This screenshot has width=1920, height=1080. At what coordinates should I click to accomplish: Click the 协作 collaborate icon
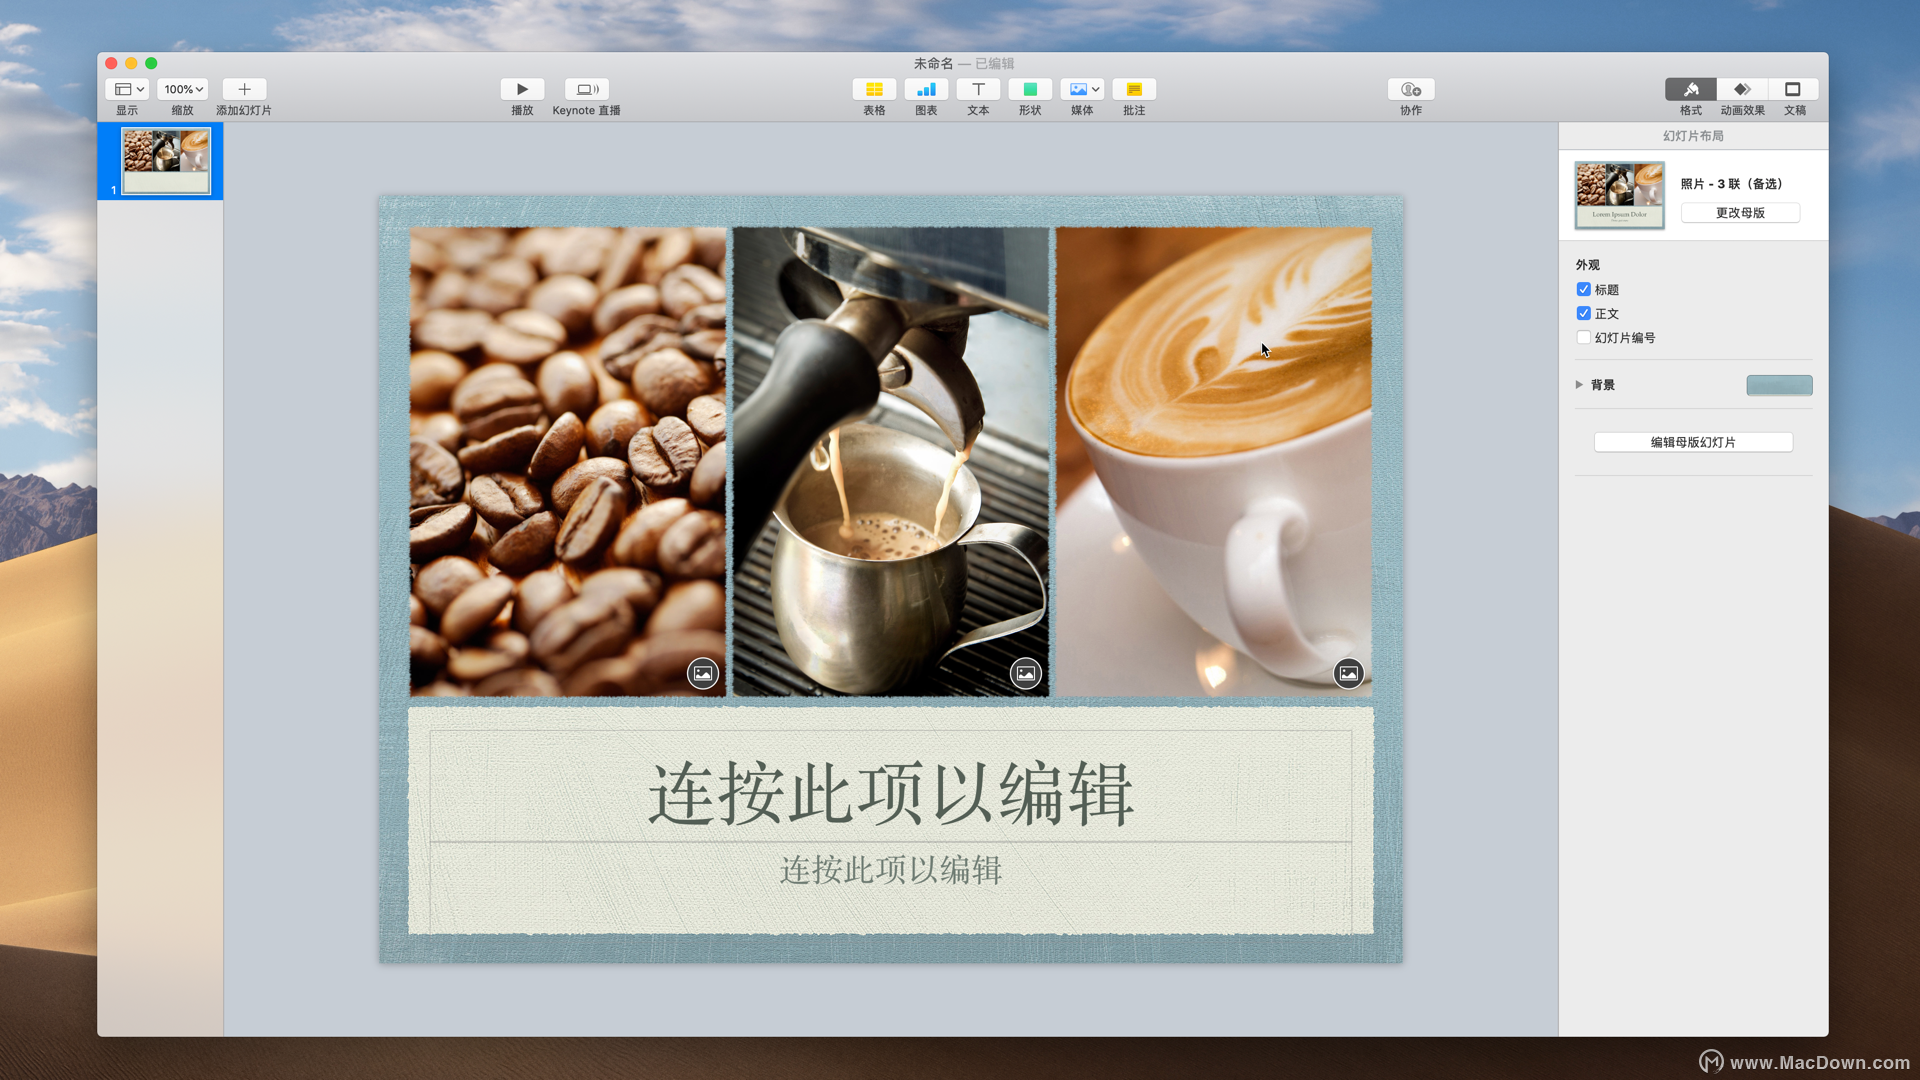[x=1411, y=89]
